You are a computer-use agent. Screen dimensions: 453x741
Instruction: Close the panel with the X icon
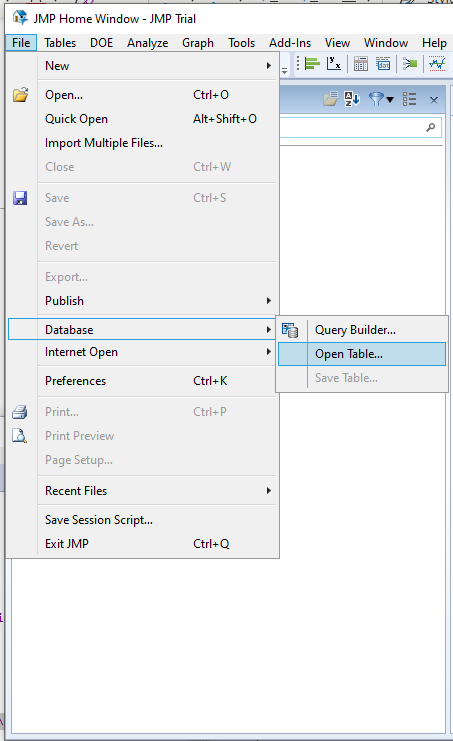point(434,100)
